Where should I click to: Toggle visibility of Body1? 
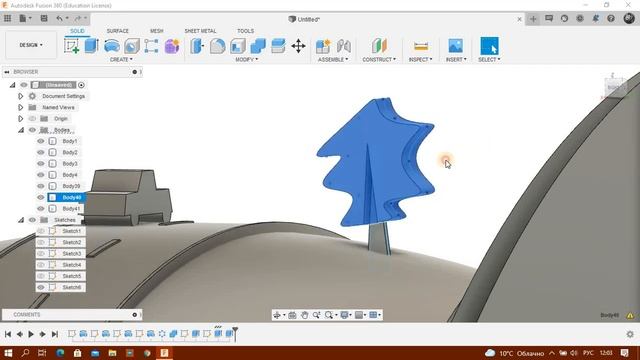tap(40, 141)
